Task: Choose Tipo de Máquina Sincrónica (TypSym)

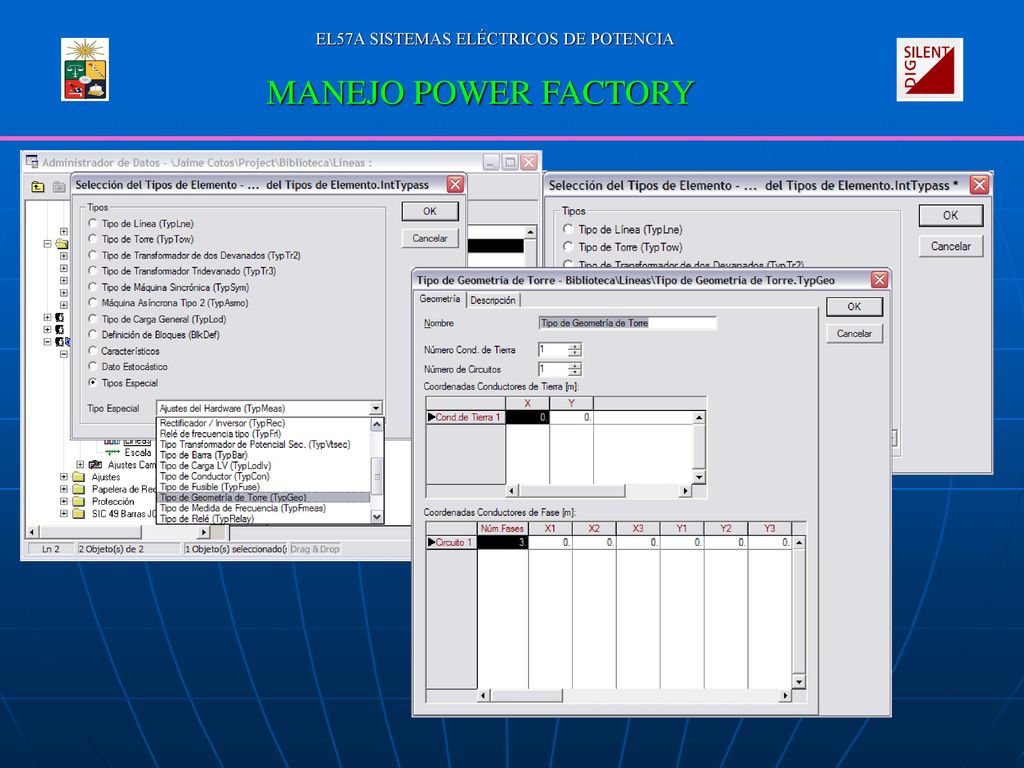Action: tap(93, 287)
